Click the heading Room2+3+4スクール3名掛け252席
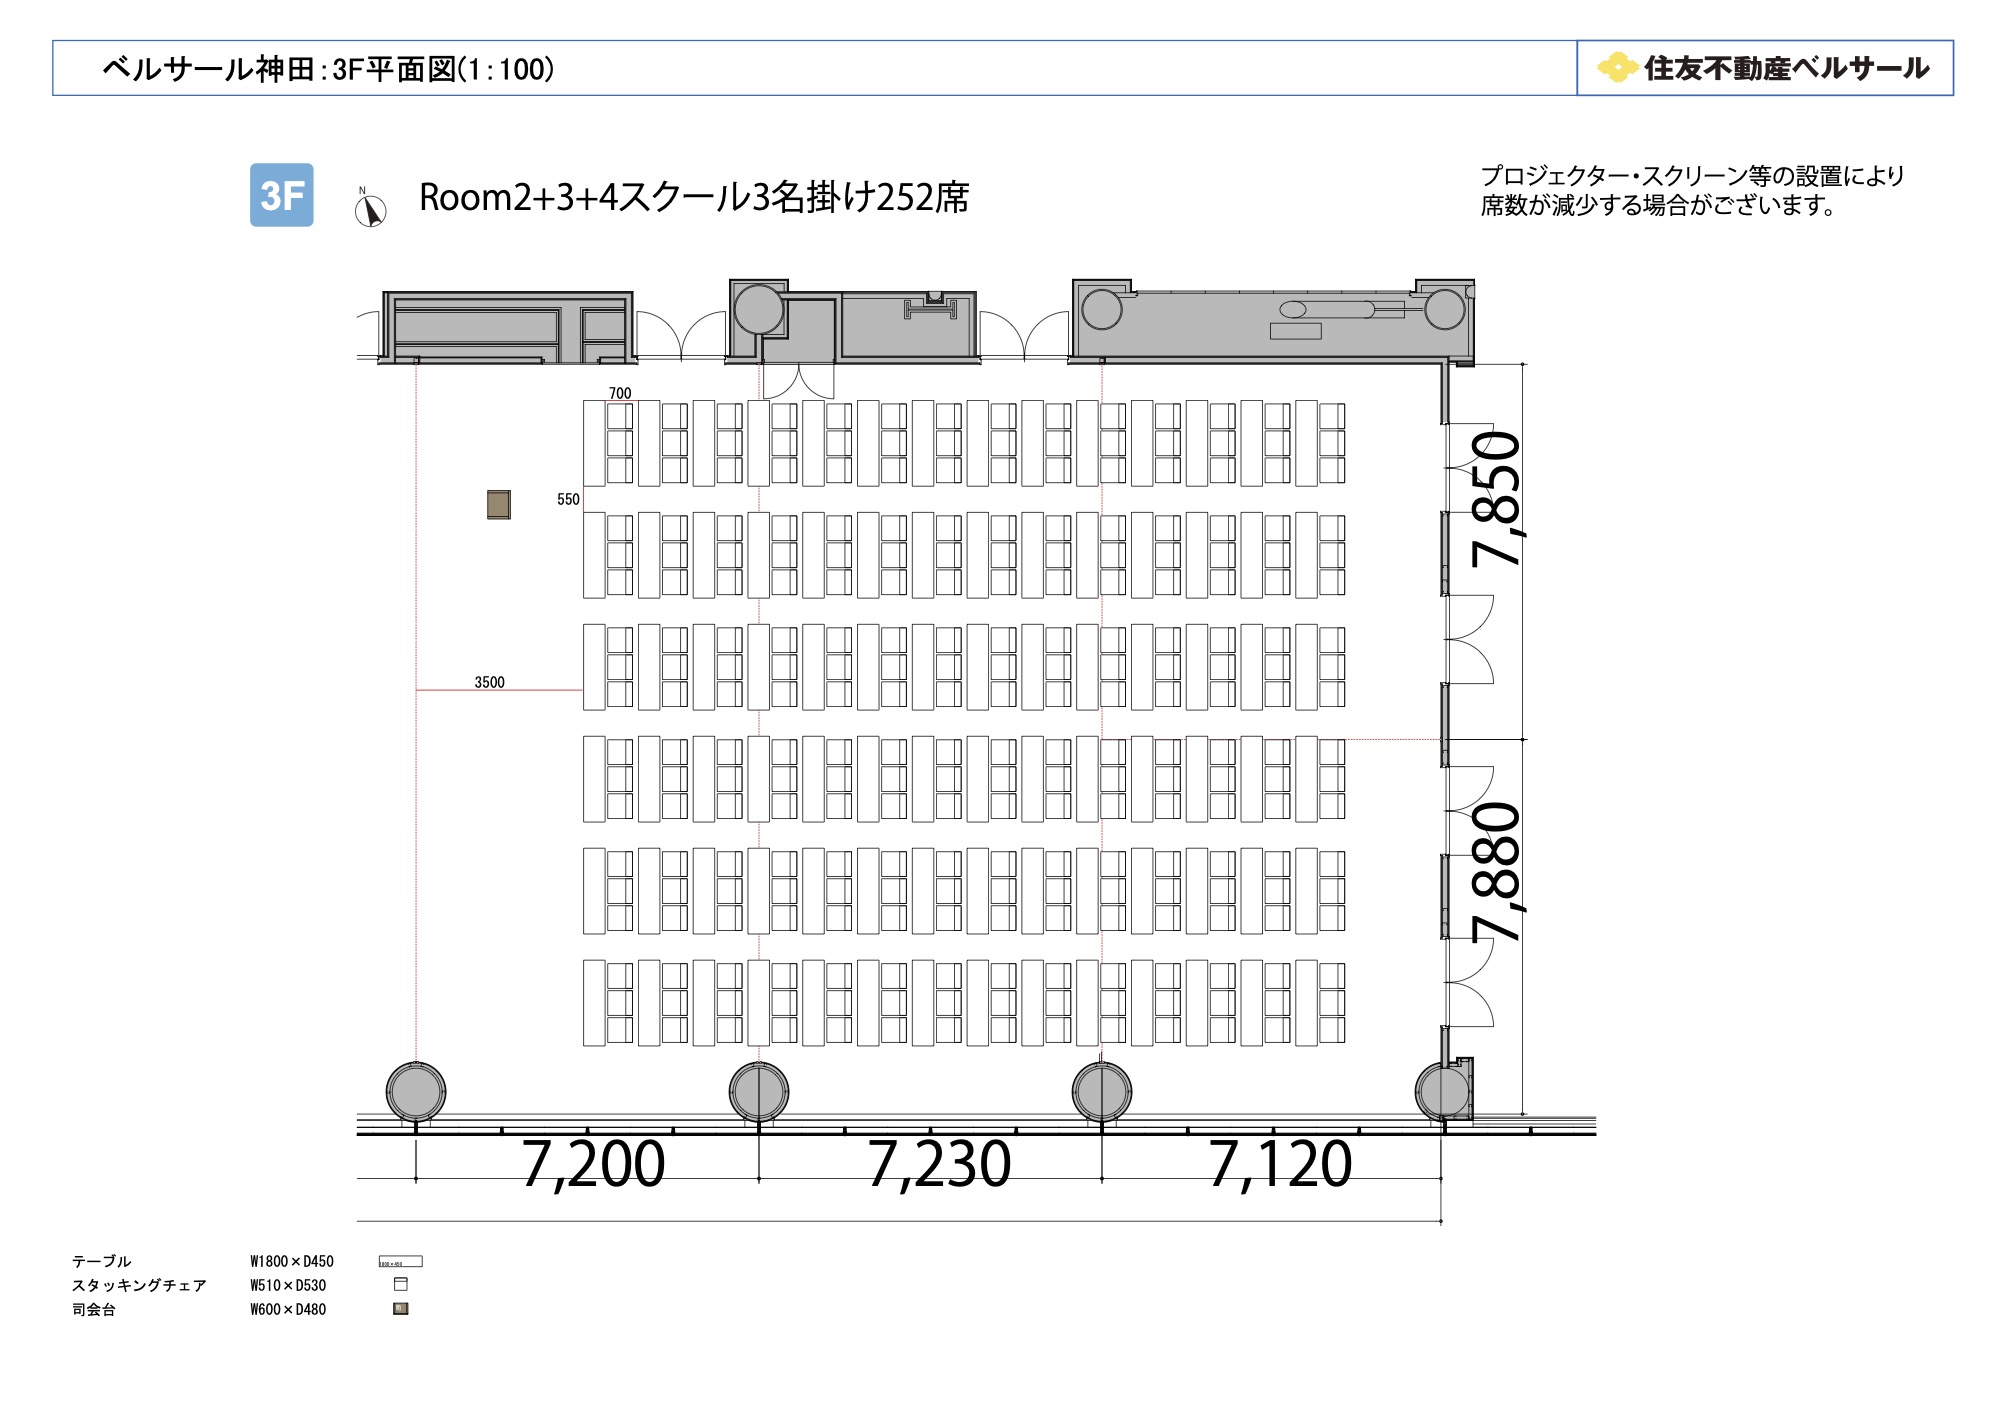2000x1414 pixels. pyautogui.click(x=693, y=197)
